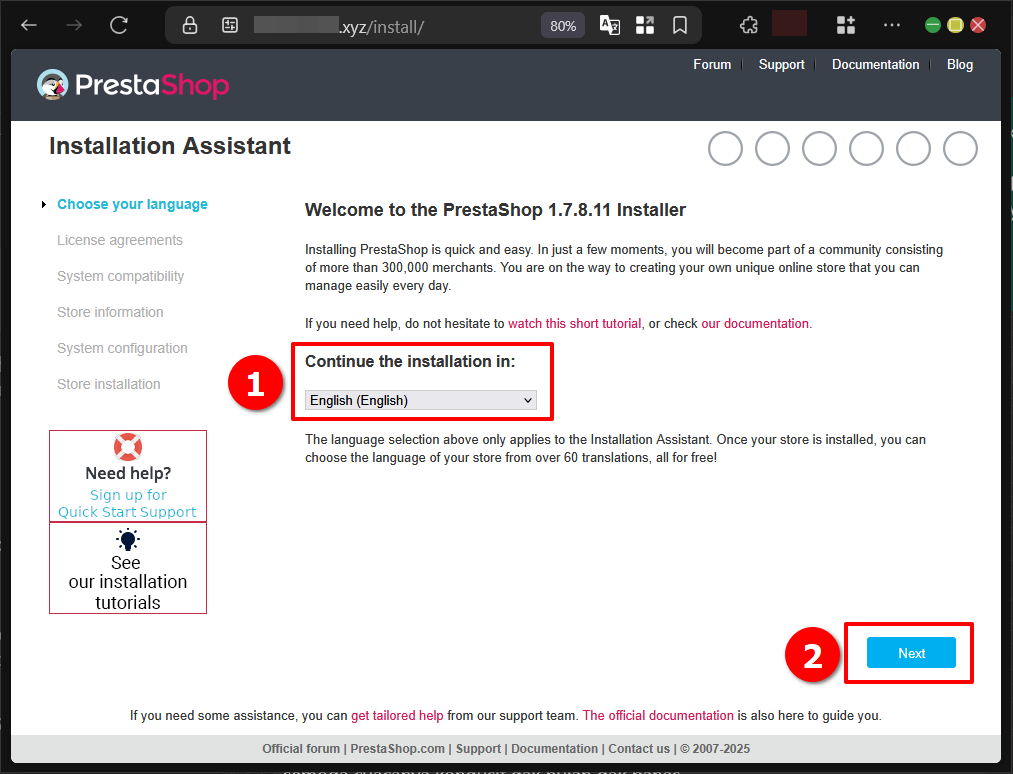Click 'Sign up for Quick Start Support'
This screenshot has width=1013, height=774.
(x=128, y=503)
